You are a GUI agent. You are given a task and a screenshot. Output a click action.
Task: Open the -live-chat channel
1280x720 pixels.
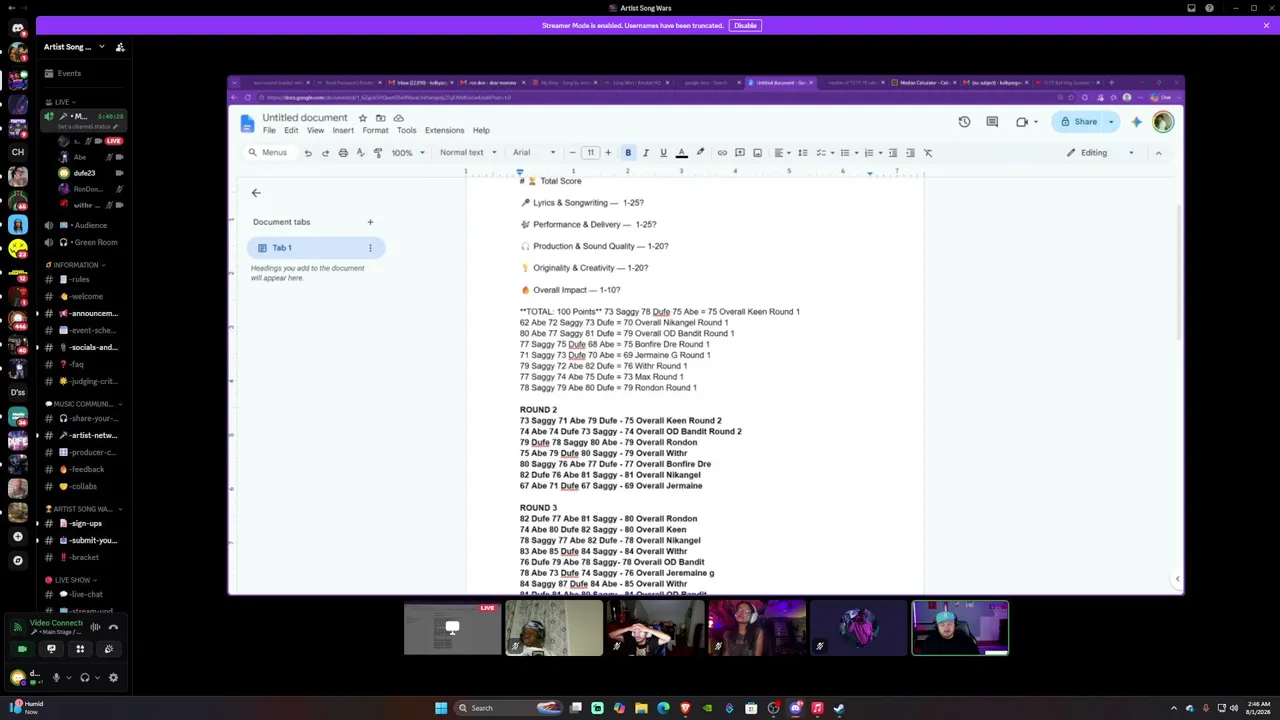84,594
